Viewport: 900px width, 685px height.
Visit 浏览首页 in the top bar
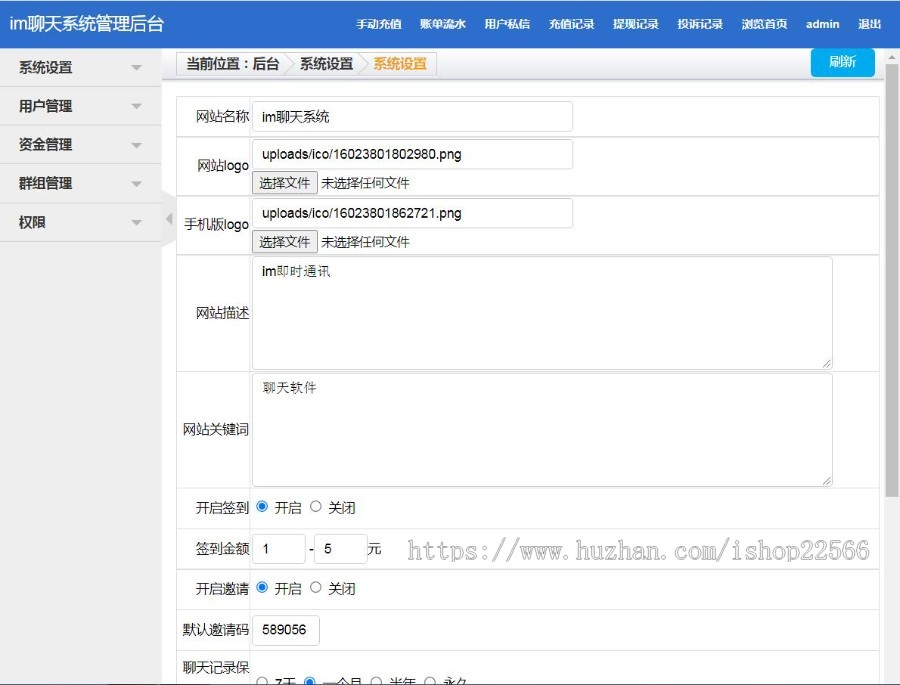pyautogui.click(x=764, y=24)
